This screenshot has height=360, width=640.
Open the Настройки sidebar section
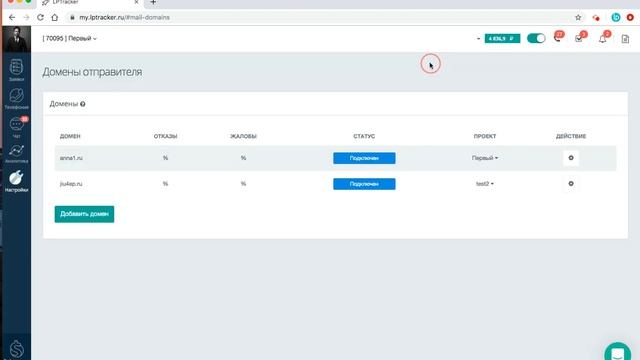click(x=16, y=181)
